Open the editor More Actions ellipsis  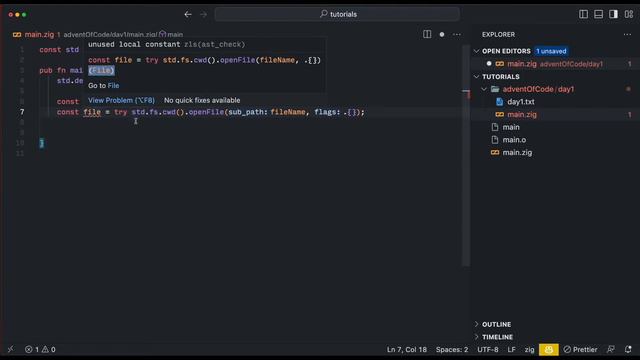[457, 34]
